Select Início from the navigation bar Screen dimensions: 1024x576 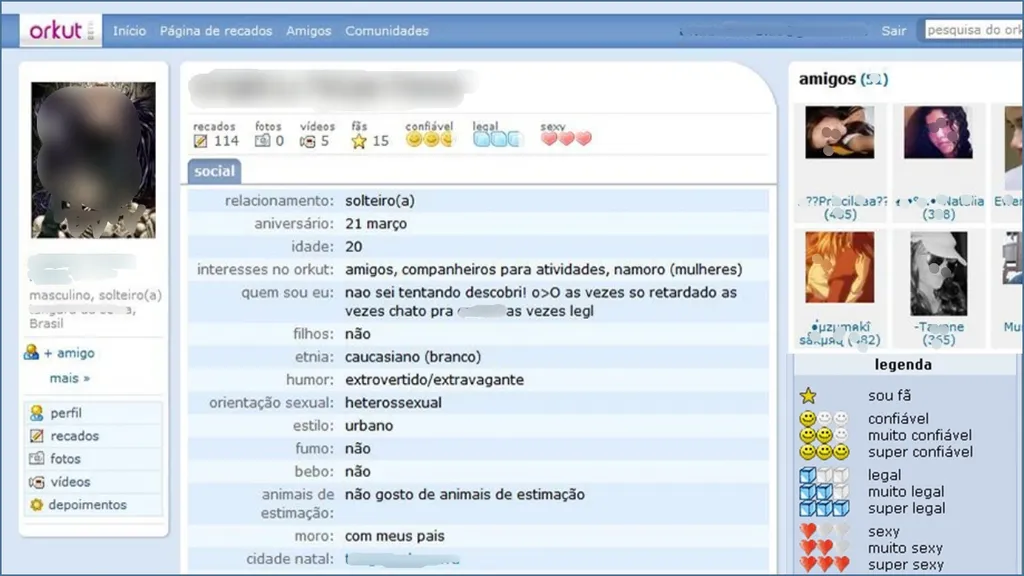(x=129, y=31)
